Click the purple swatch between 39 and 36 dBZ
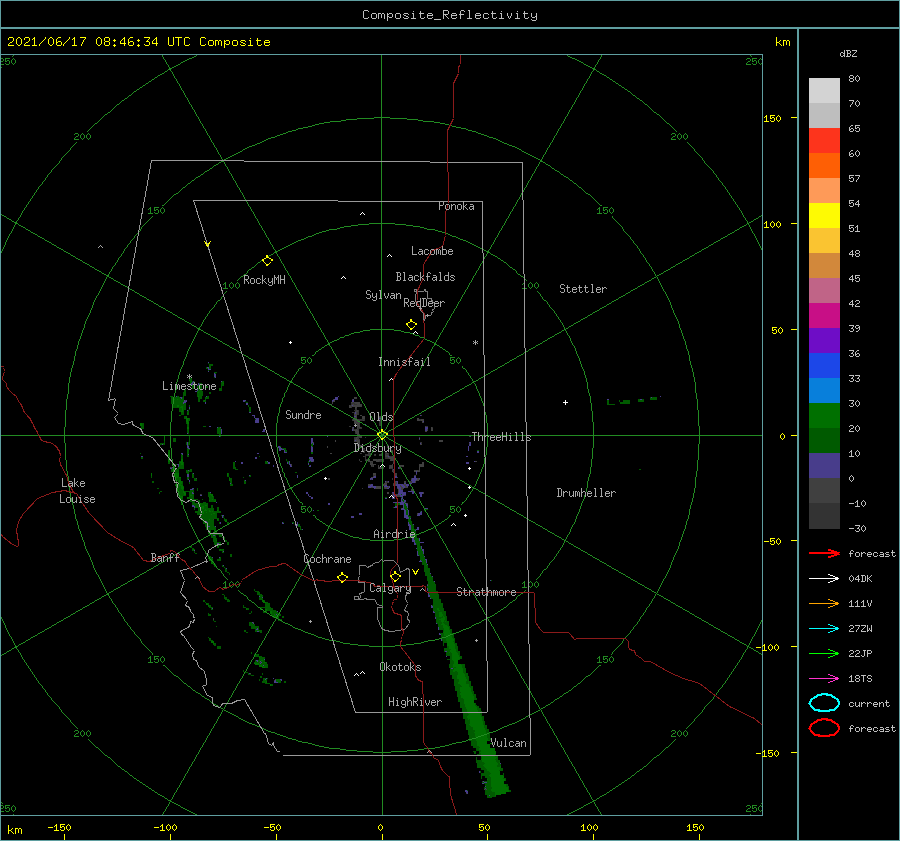 (824, 340)
